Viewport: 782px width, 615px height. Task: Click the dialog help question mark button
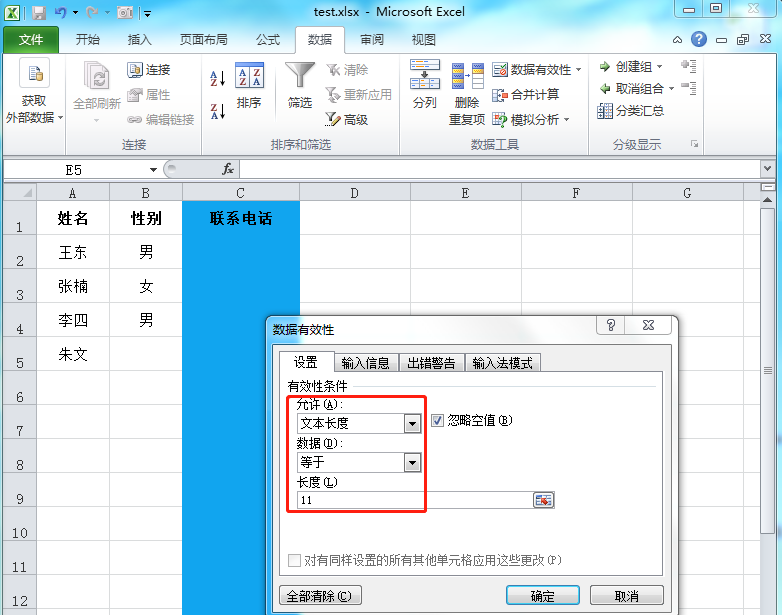pyautogui.click(x=610, y=325)
